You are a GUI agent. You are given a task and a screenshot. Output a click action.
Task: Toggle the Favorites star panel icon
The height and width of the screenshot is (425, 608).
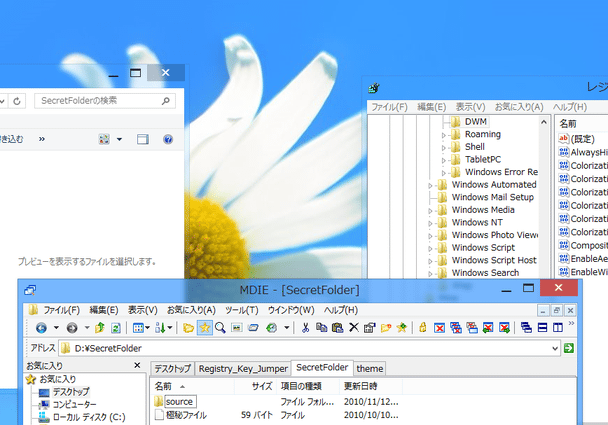click(205, 328)
